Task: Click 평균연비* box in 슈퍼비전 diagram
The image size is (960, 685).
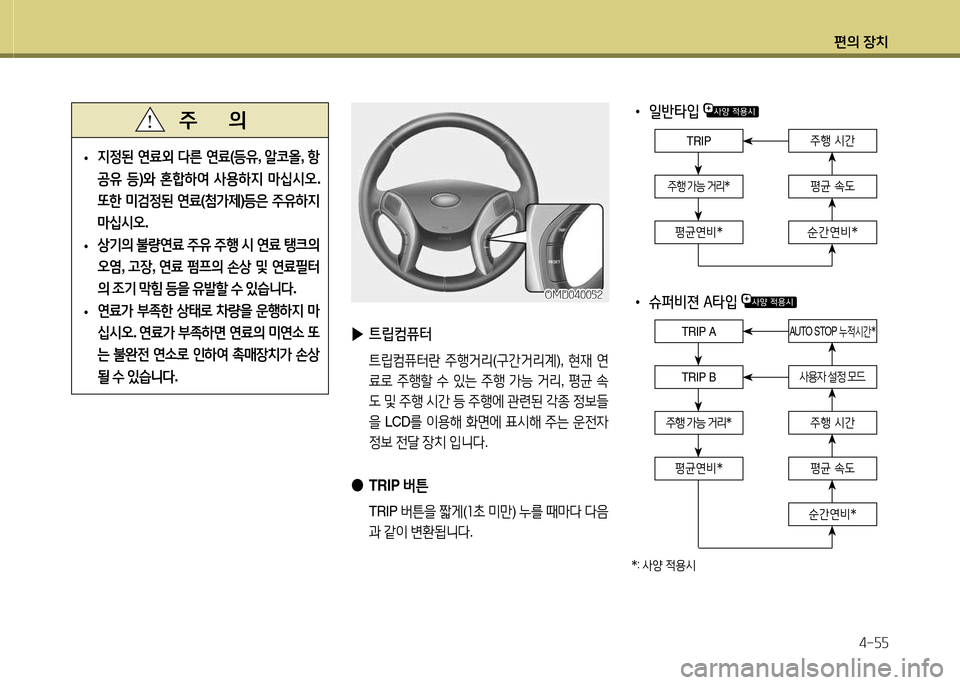Action: 699,468
